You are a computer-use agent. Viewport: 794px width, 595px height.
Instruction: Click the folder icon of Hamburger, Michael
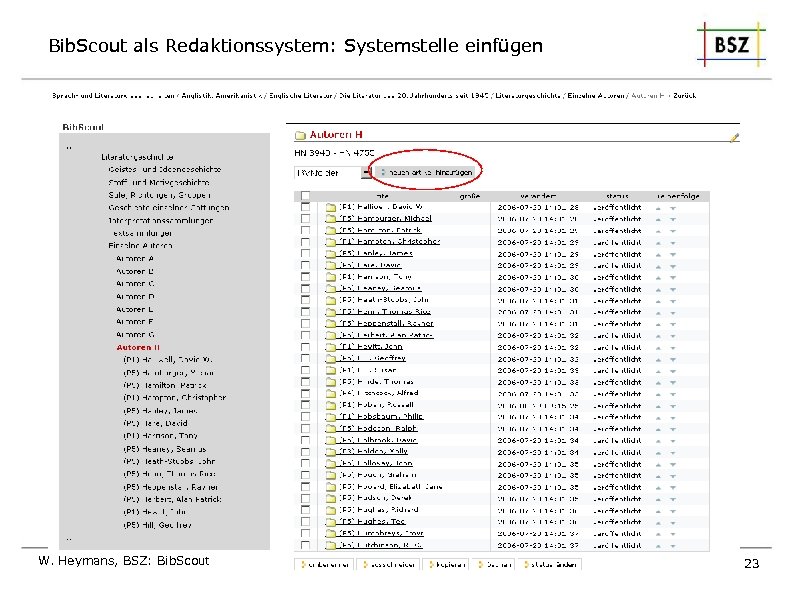tap(331, 219)
